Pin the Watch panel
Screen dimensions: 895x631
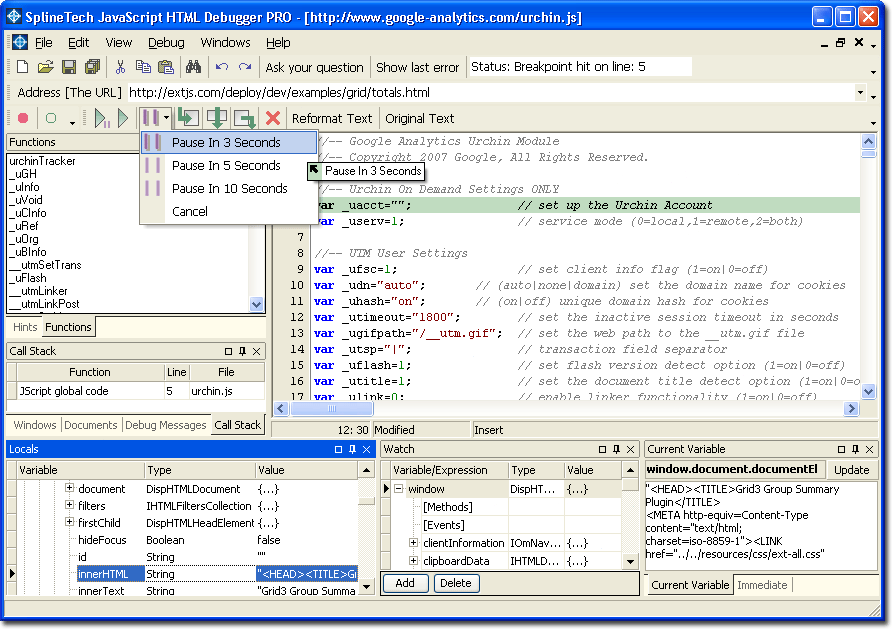616,450
